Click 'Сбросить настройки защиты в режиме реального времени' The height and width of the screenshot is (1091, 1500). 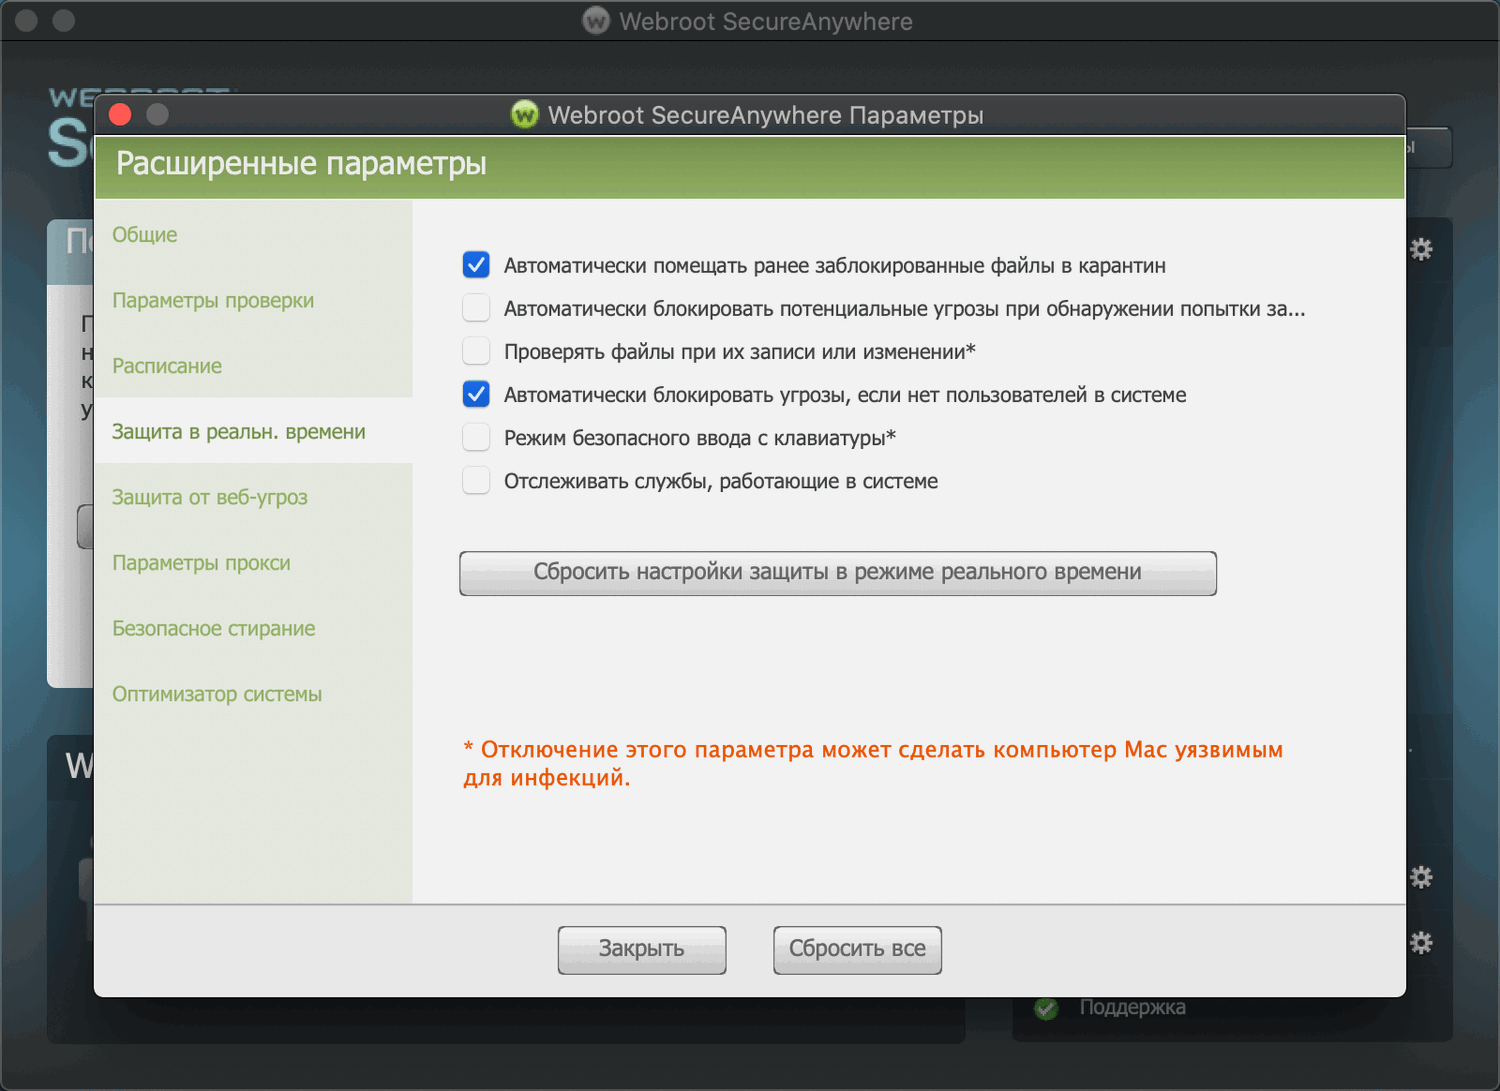837,573
